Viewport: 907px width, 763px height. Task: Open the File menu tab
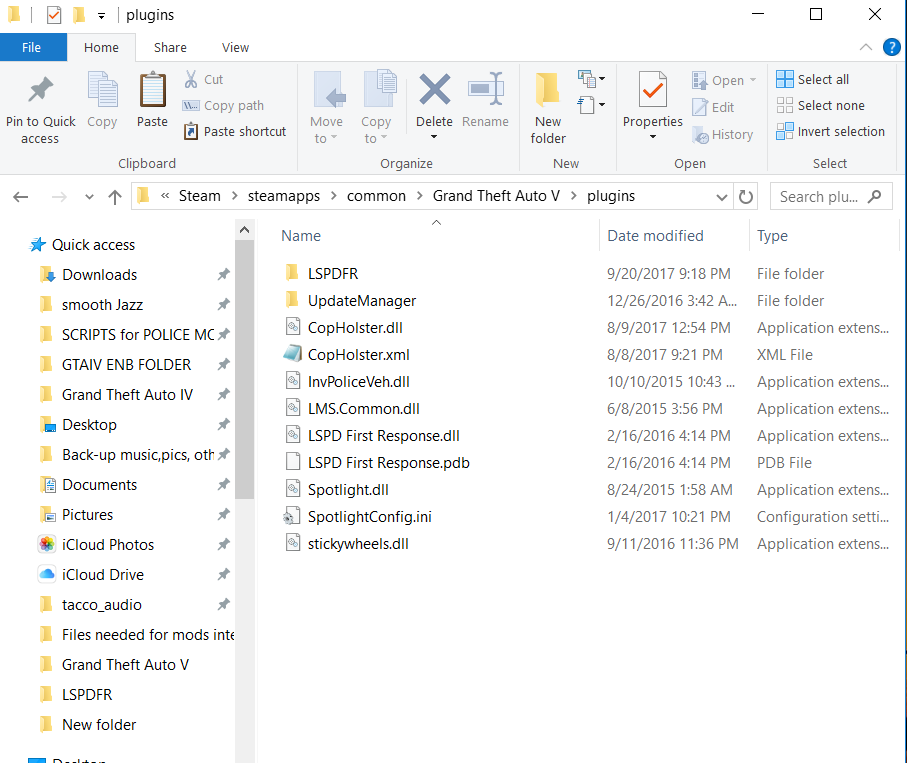32,47
